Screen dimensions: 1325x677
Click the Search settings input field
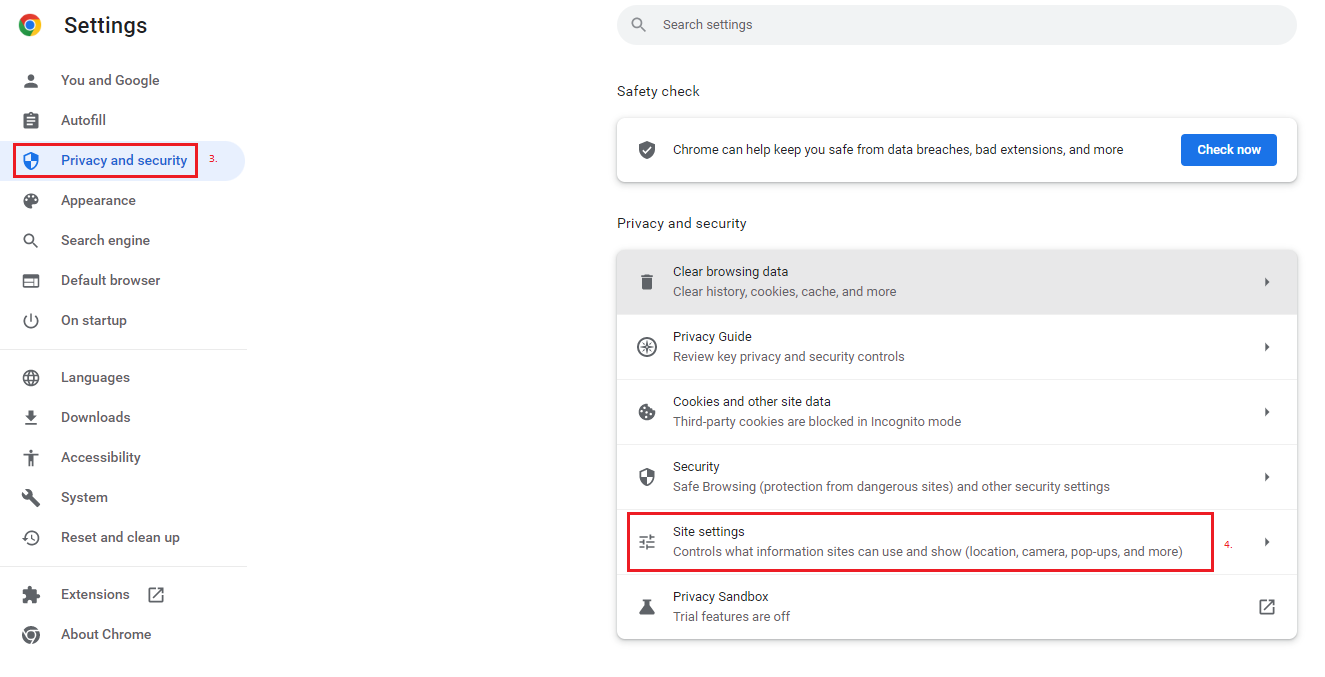click(955, 24)
